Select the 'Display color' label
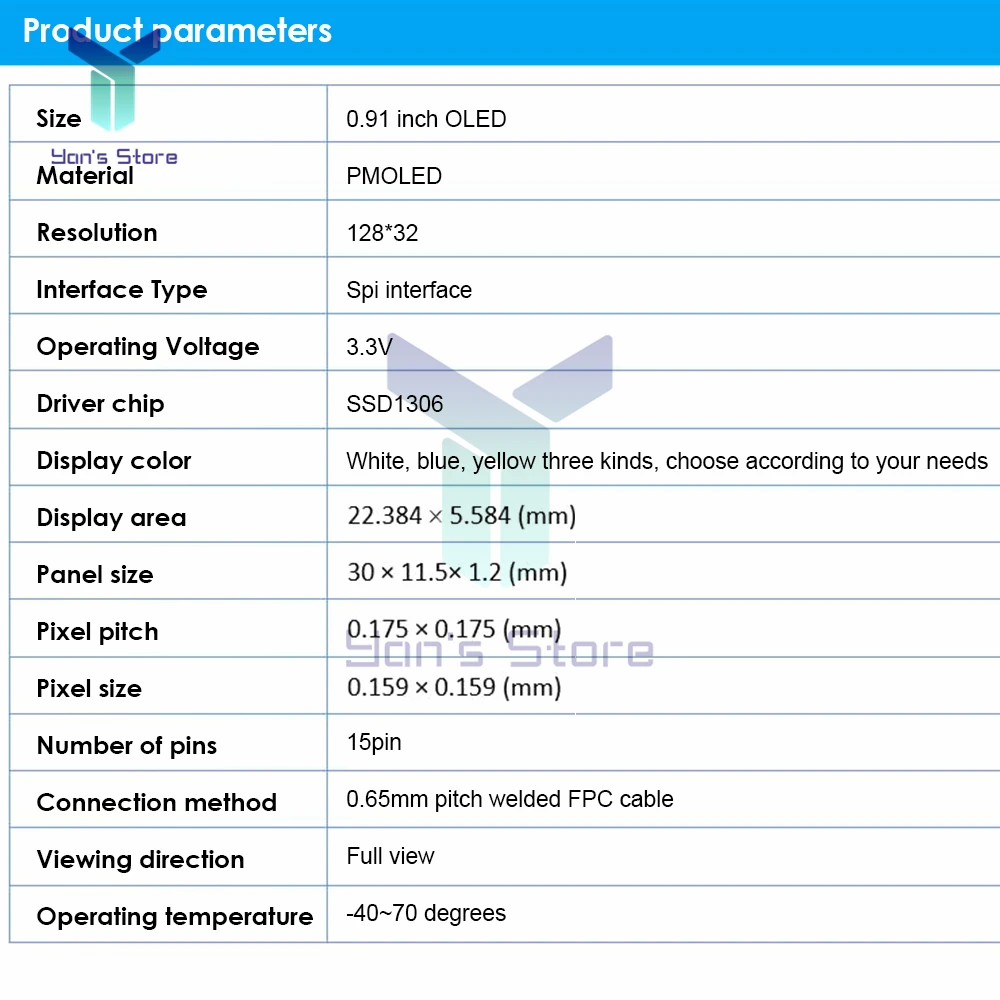Image resolution: width=1000 pixels, height=1000 pixels. point(114,461)
